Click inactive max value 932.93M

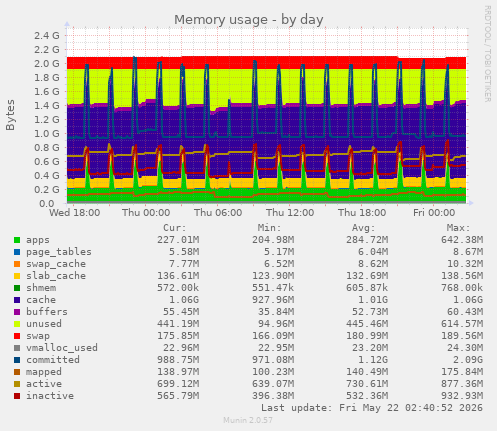coord(462,396)
